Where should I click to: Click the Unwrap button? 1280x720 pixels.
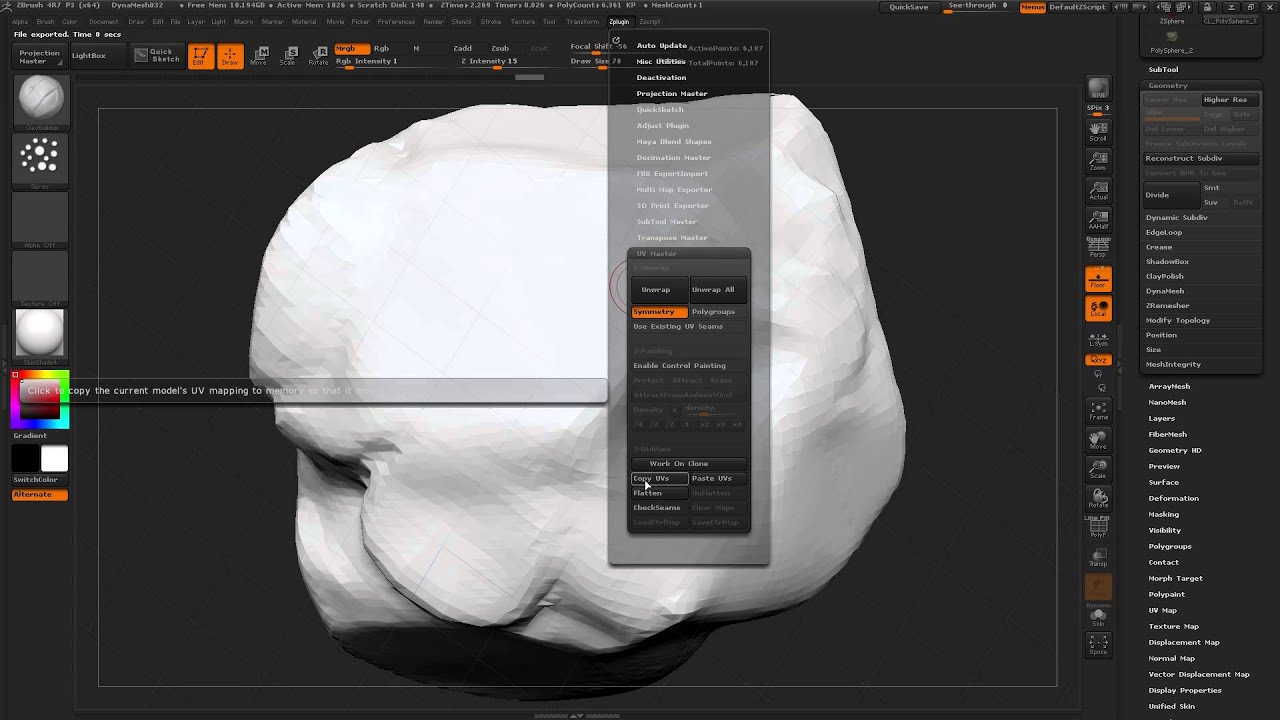658,290
